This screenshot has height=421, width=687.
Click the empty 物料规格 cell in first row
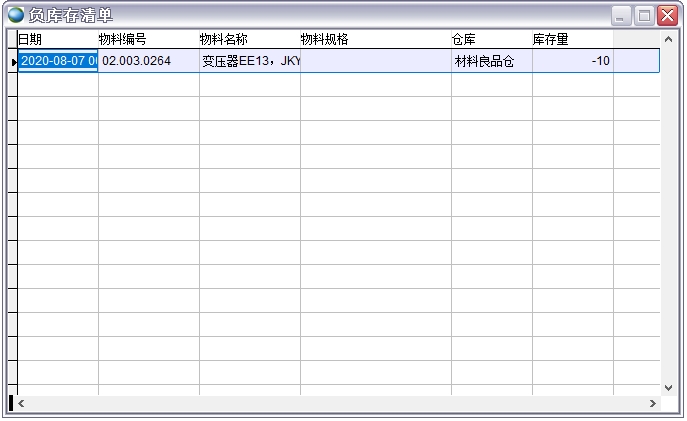tap(375, 61)
